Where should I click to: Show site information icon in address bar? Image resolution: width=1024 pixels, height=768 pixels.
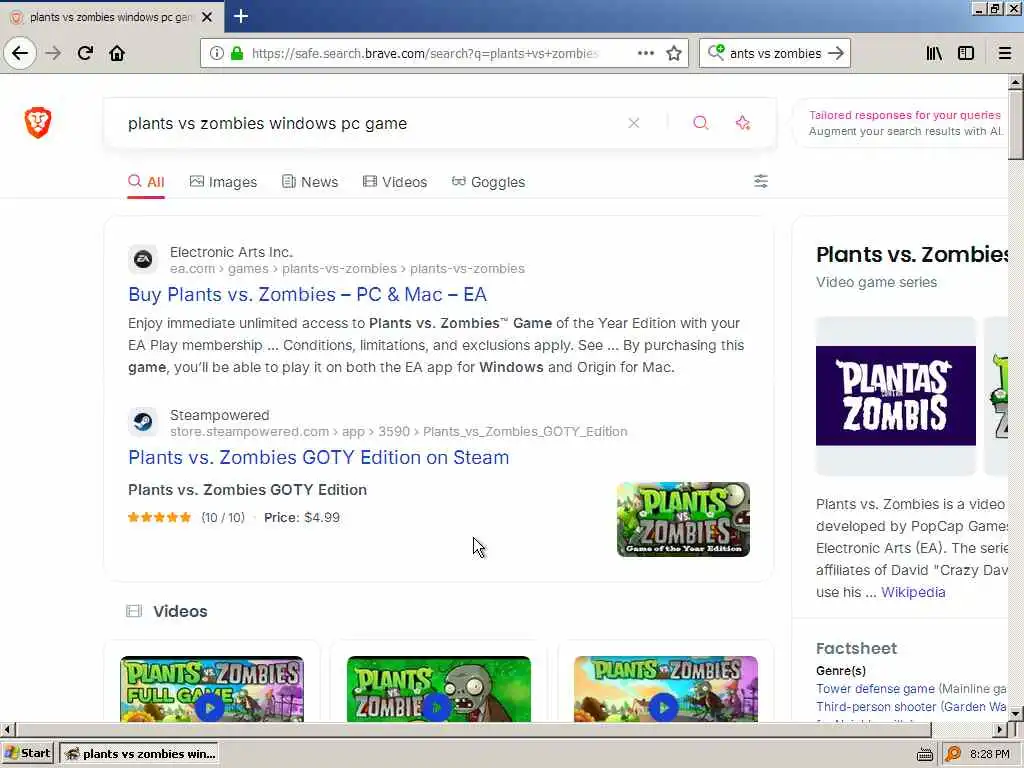click(217, 54)
